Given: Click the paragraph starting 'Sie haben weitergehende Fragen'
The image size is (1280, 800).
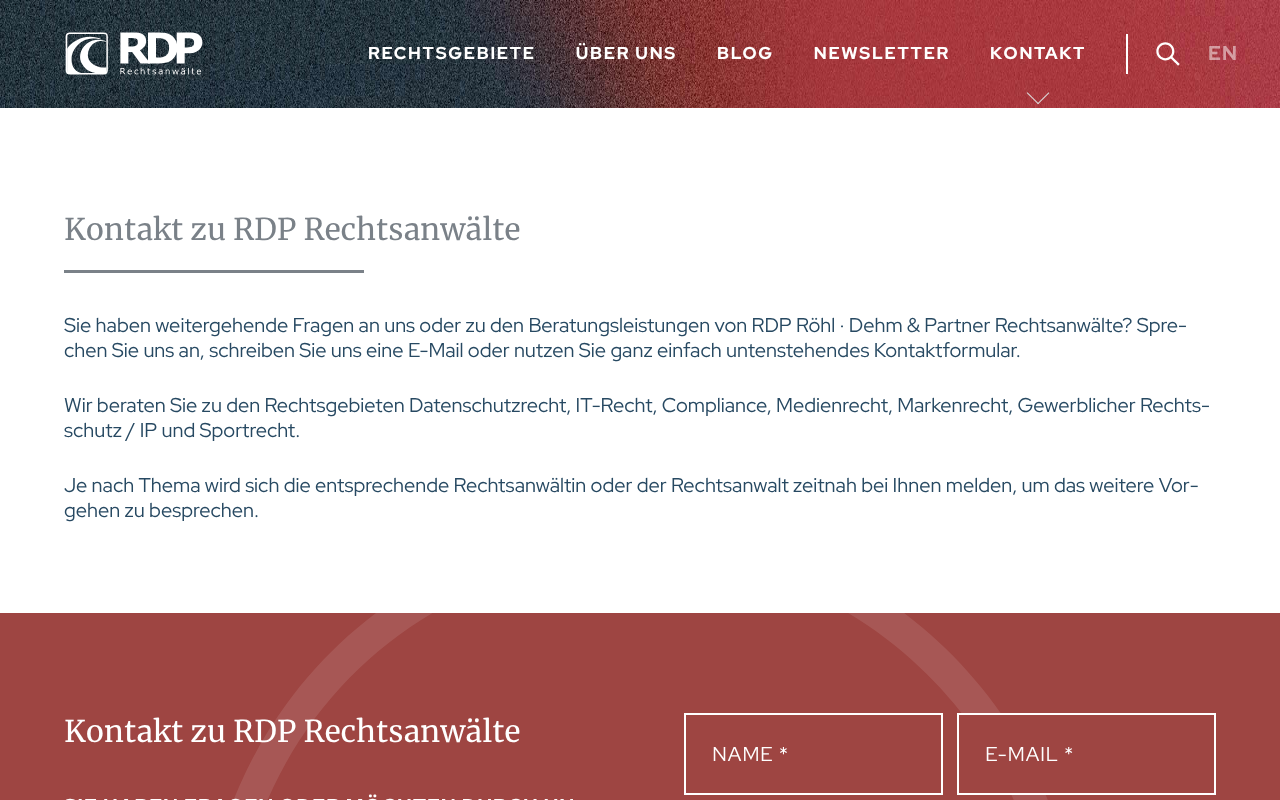Looking at the screenshot, I should (625, 338).
